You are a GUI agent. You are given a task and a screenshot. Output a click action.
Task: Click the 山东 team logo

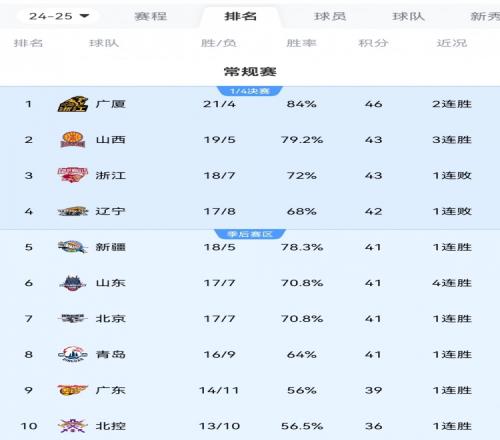73,283
